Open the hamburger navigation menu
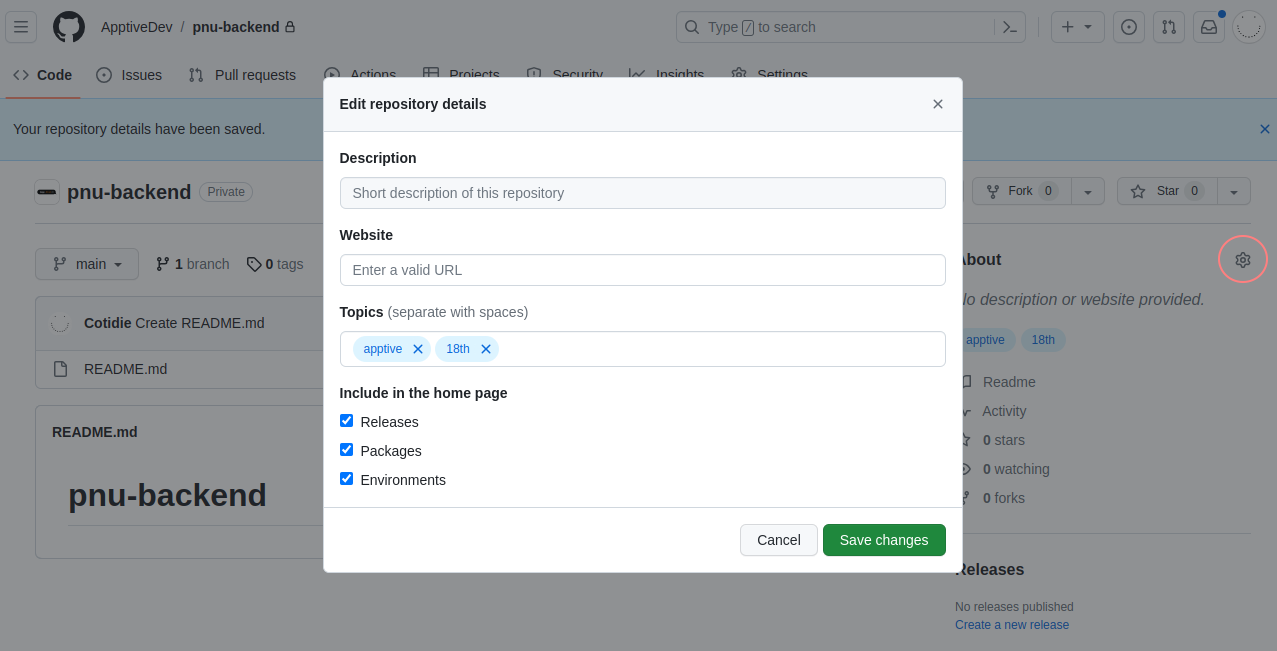Viewport: 1277px width, 651px height. coord(21,27)
